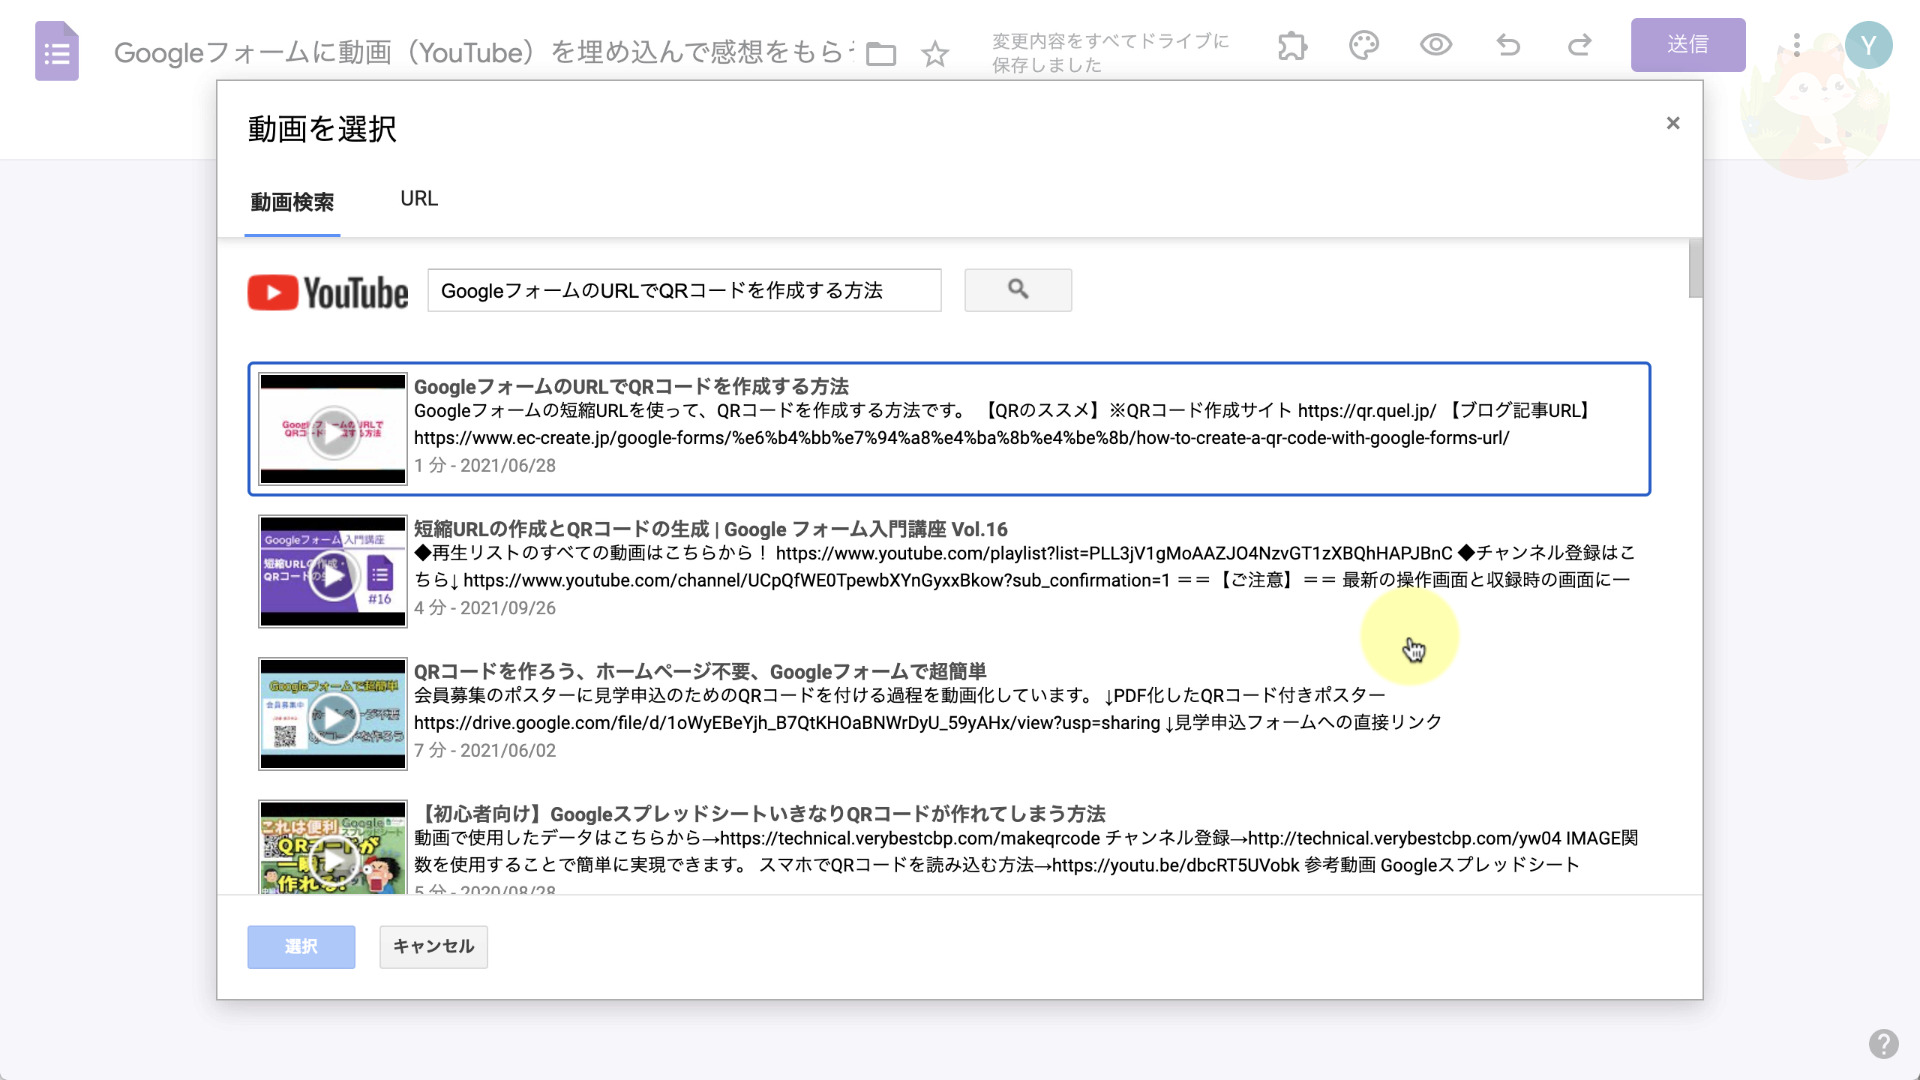
Task: Switch to the URL tab
Action: click(419, 199)
